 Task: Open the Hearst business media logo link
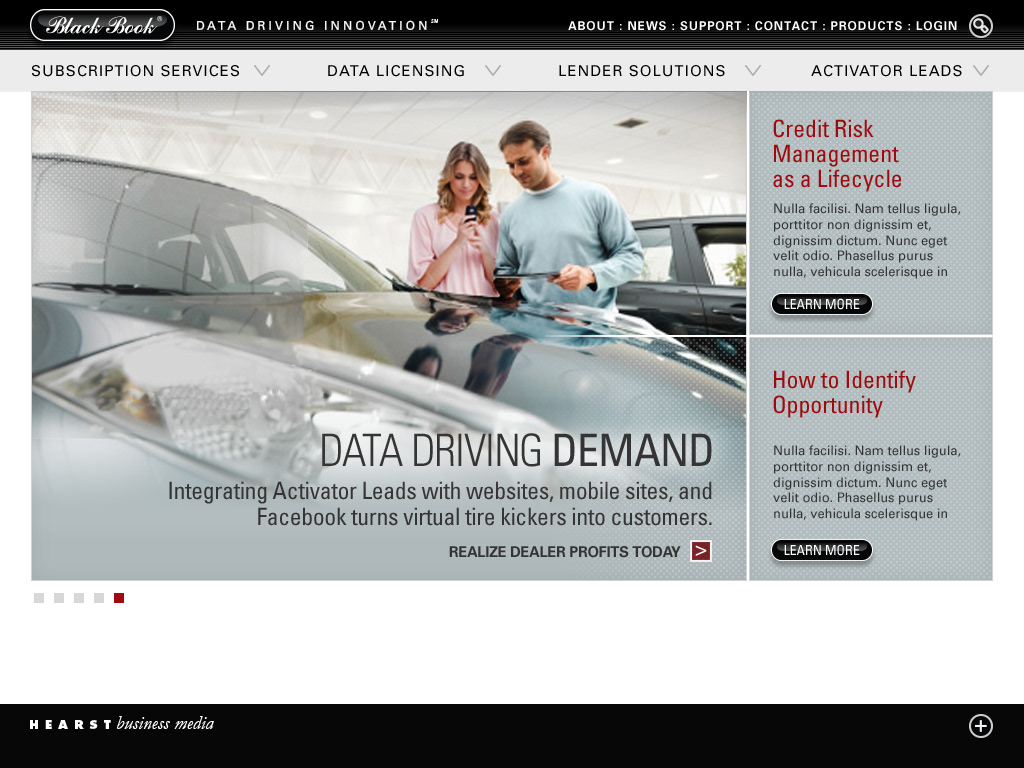click(122, 724)
